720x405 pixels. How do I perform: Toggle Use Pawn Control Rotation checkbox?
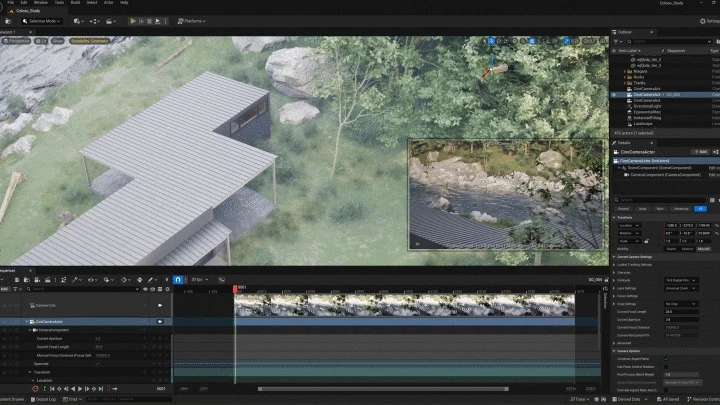coord(666,366)
